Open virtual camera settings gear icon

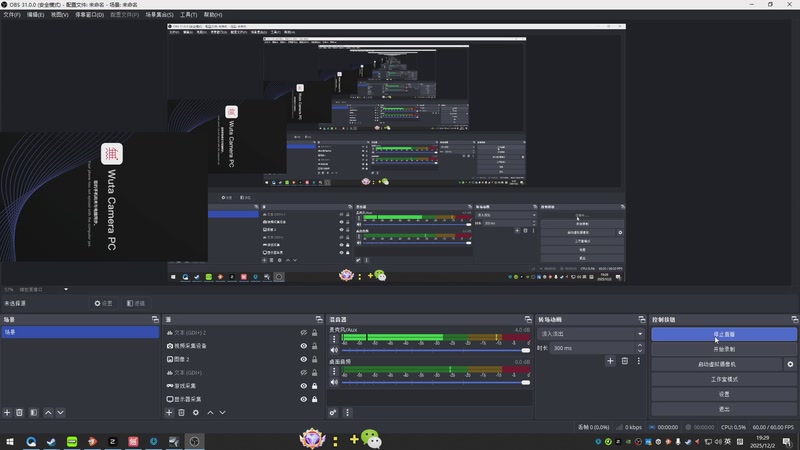(790, 364)
